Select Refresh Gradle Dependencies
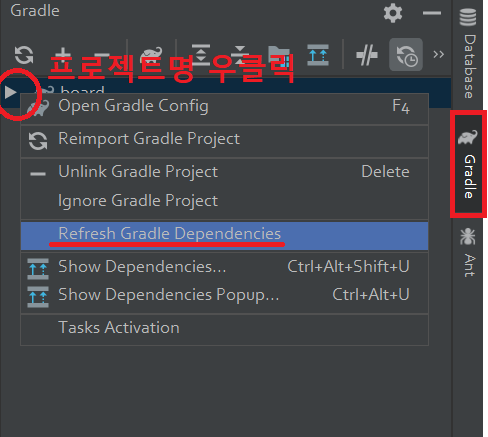Viewport: 488px width, 437px height. click(224, 236)
